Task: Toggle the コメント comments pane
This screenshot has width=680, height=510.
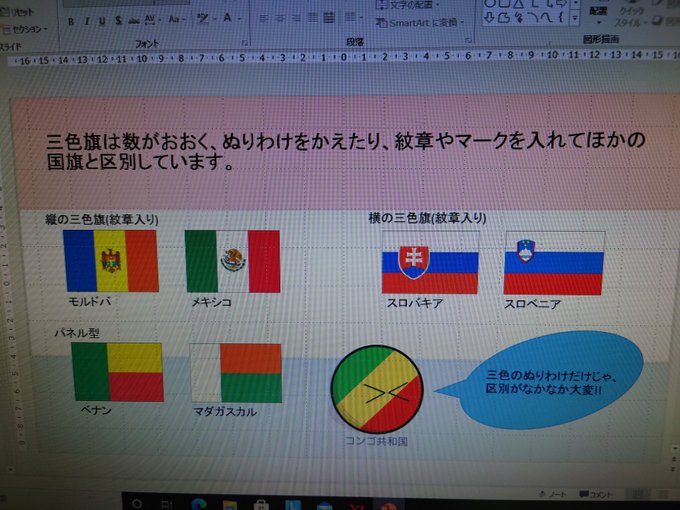Action: (x=595, y=494)
